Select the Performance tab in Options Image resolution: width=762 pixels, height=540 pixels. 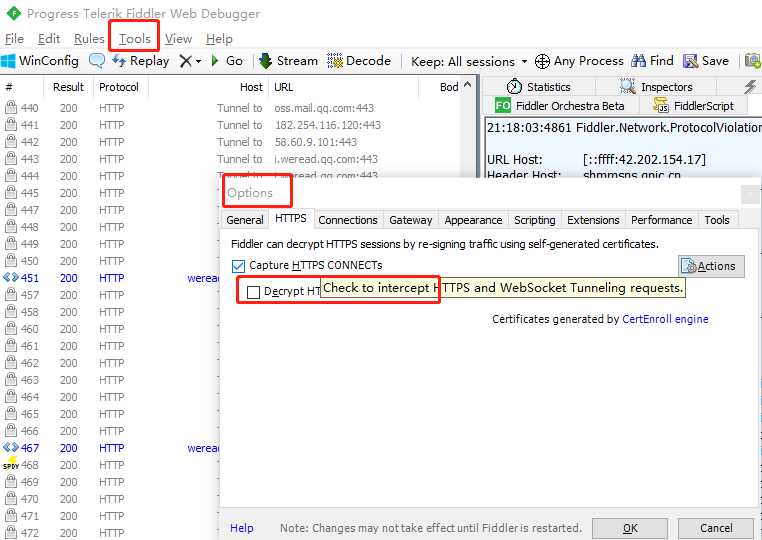661,220
